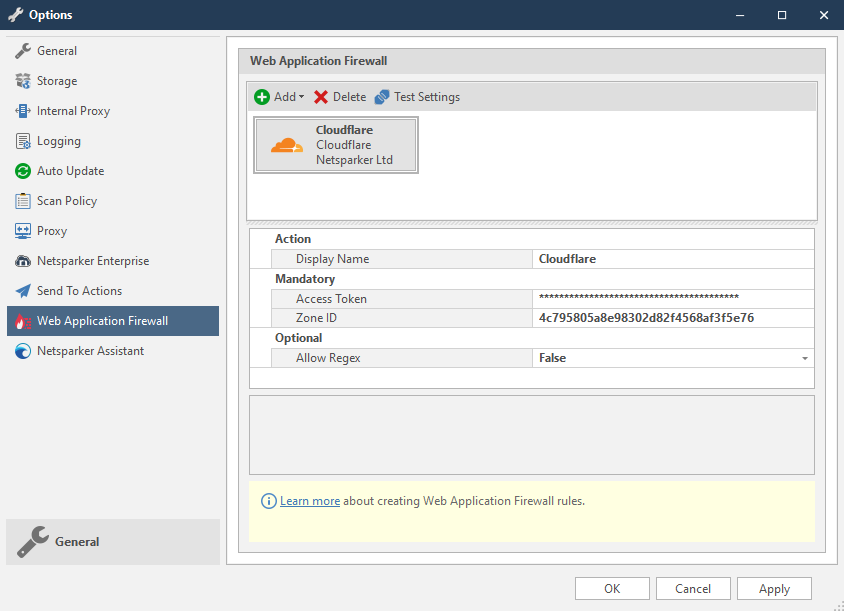Open Internal Proxy settings icon
The image size is (844, 611).
[x=23, y=111]
